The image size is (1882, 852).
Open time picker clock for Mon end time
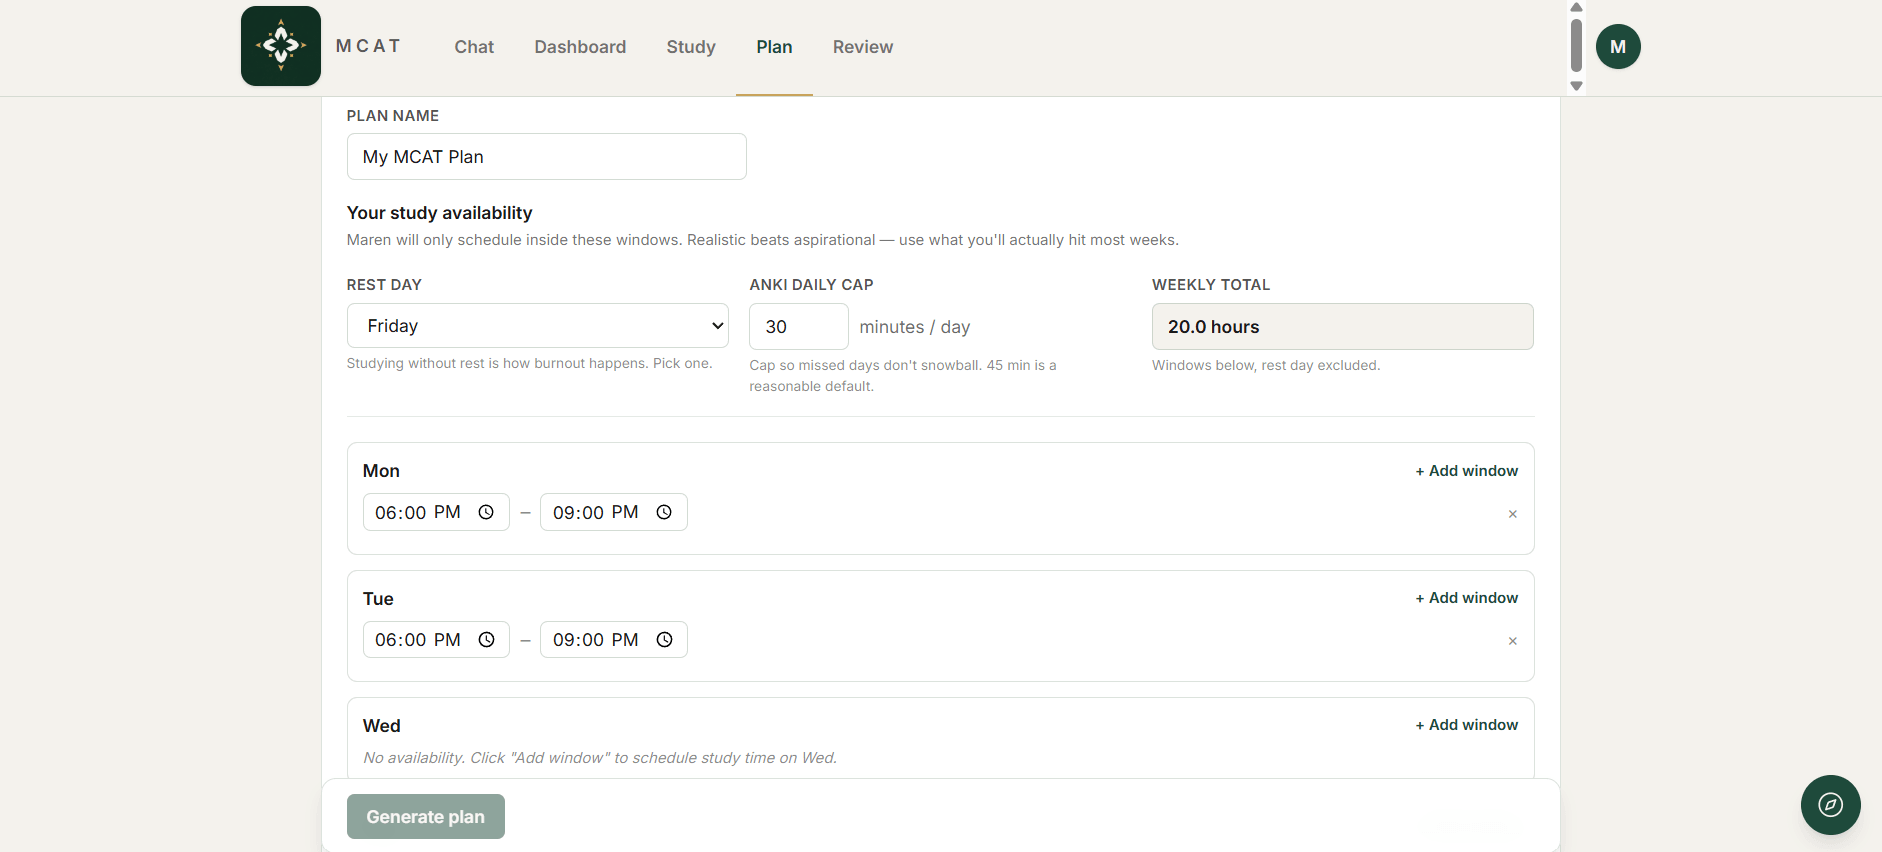[664, 512]
